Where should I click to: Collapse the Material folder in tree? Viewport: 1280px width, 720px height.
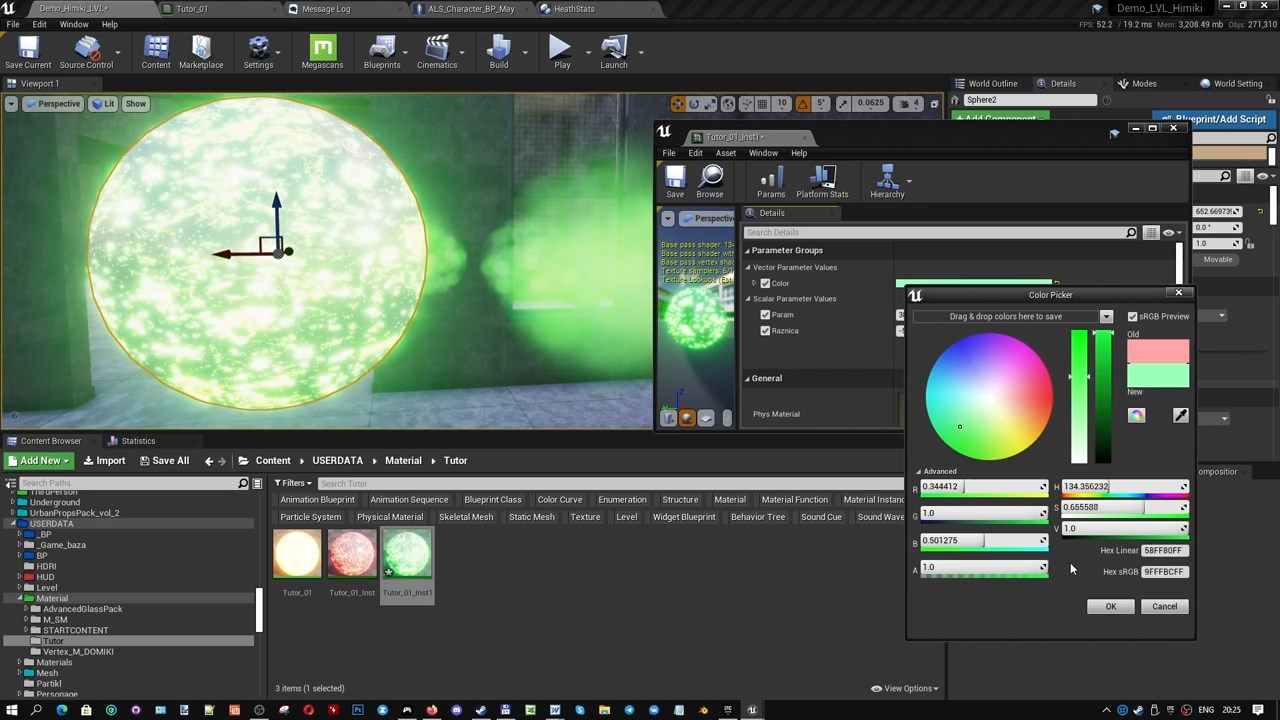click(x=19, y=599)
